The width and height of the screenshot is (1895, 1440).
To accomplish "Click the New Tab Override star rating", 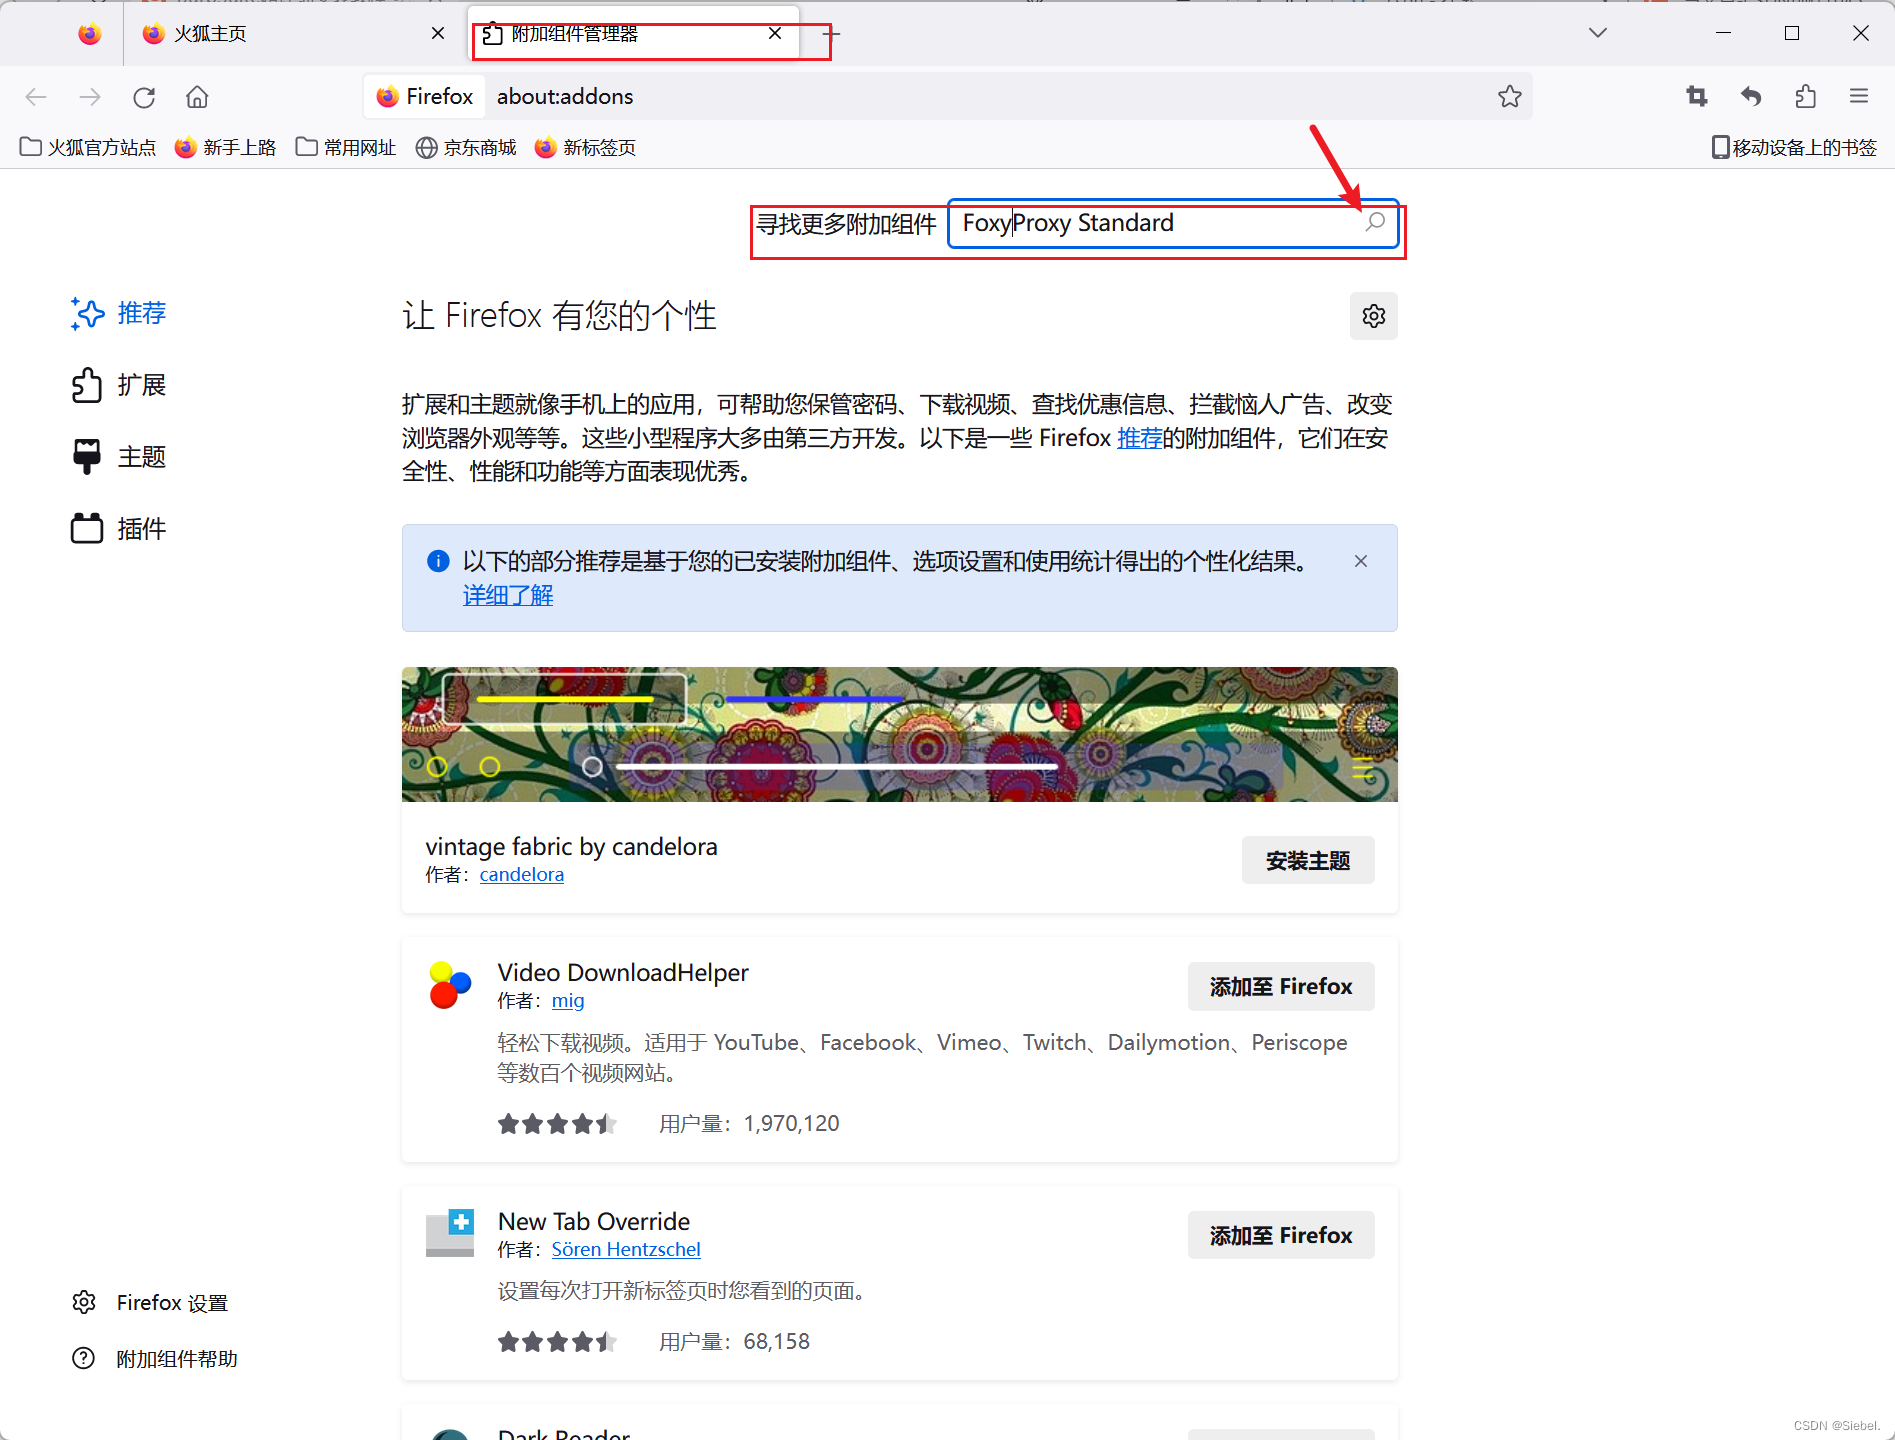I will 557,1342.
